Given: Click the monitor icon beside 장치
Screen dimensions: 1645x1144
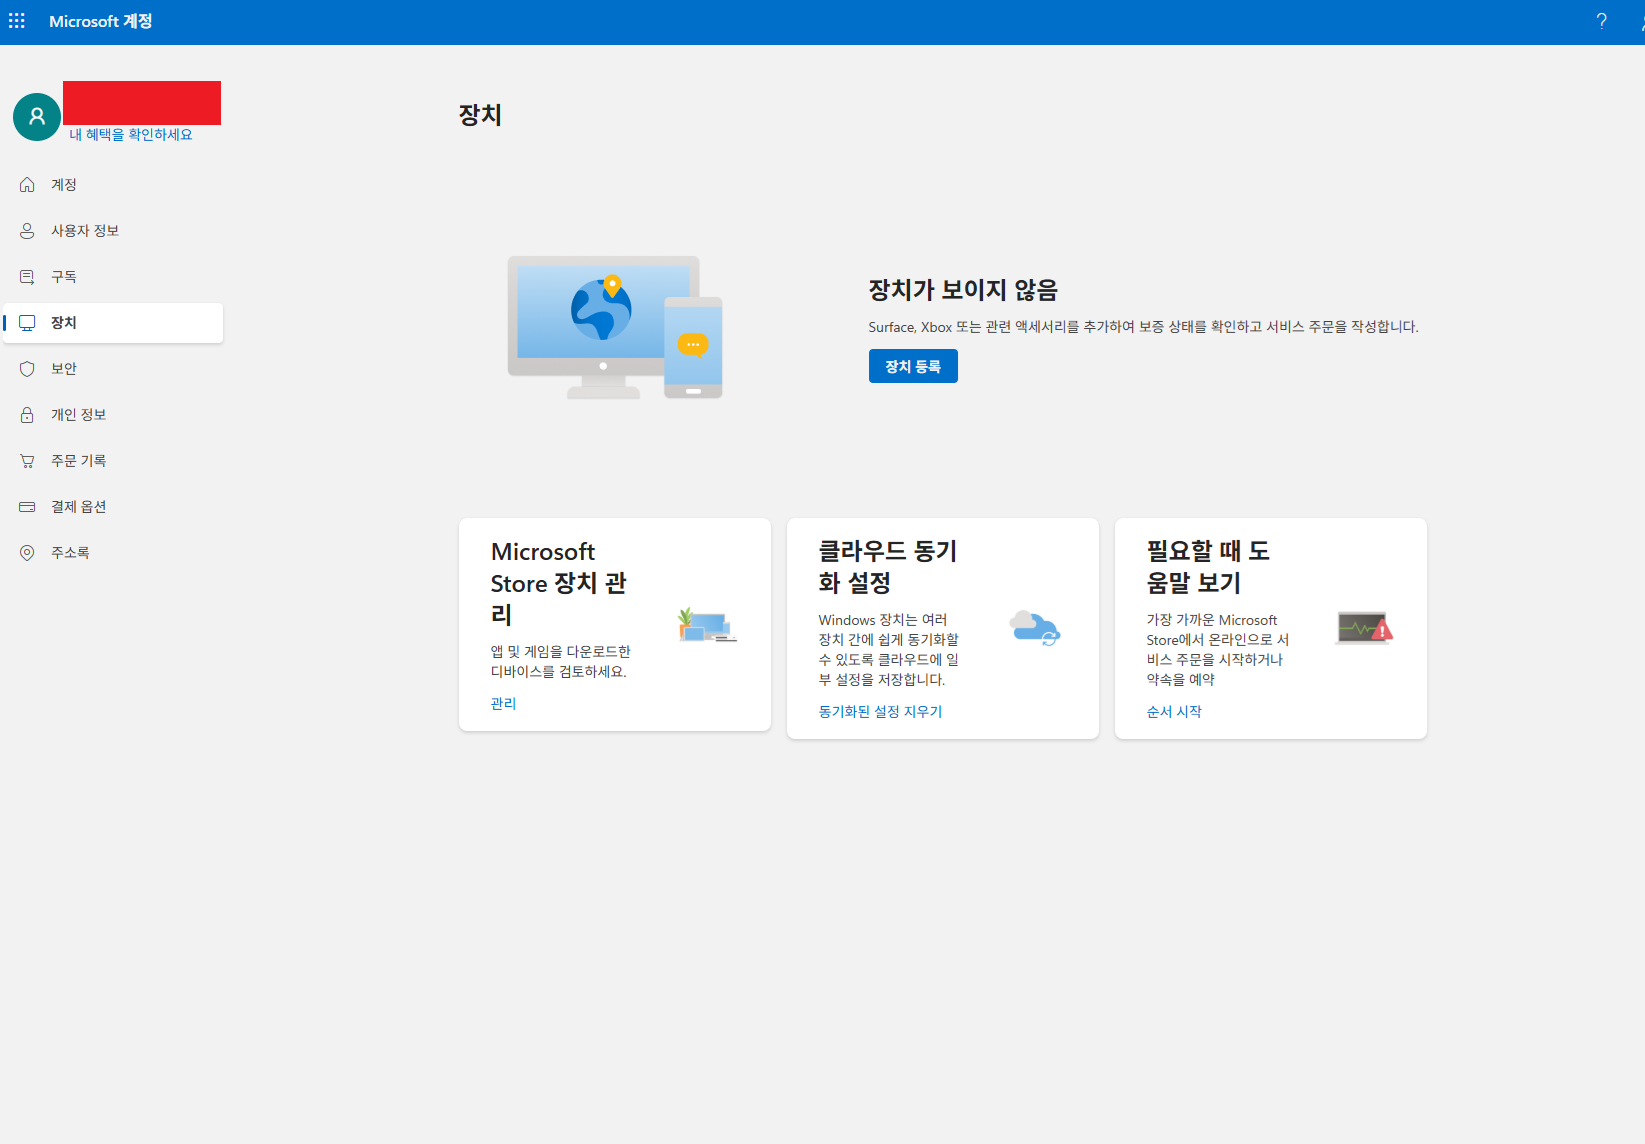Looking at the screenshot, I should point(27,323).
